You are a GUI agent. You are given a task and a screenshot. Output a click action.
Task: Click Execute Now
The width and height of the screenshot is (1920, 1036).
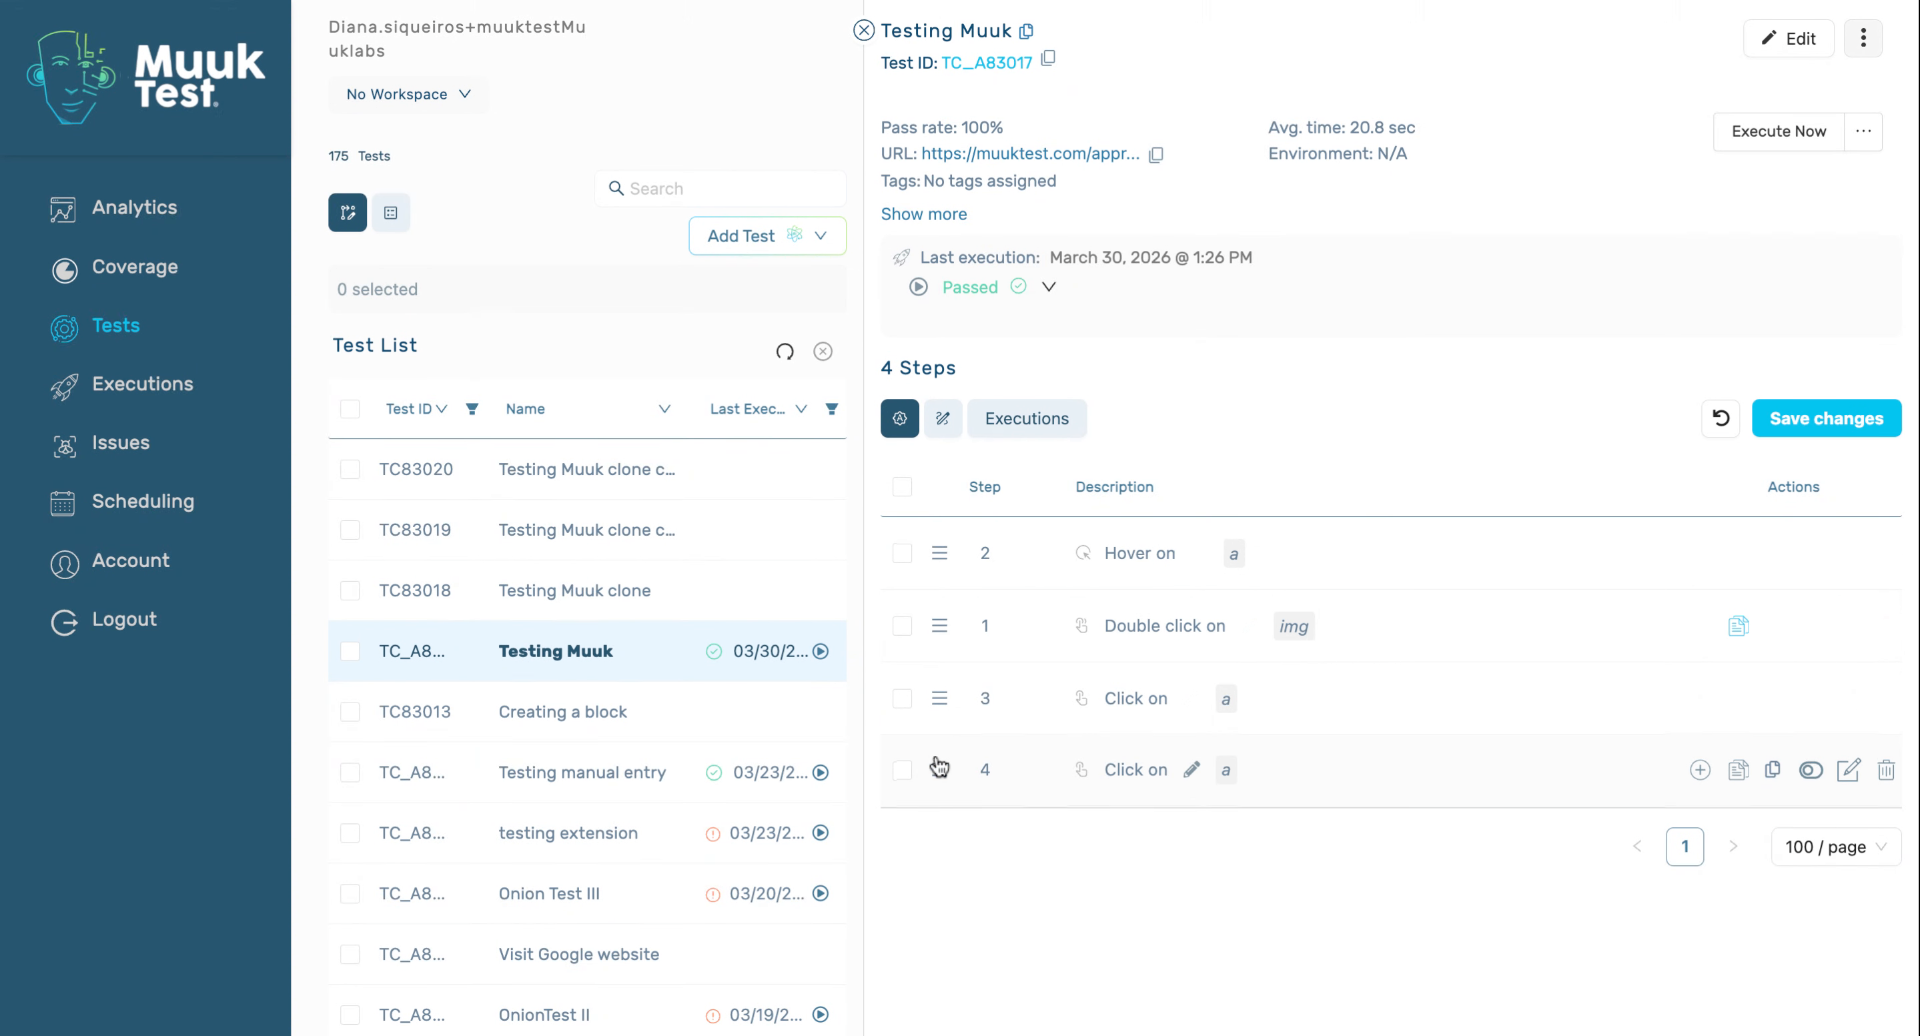tap(1779, 131)
